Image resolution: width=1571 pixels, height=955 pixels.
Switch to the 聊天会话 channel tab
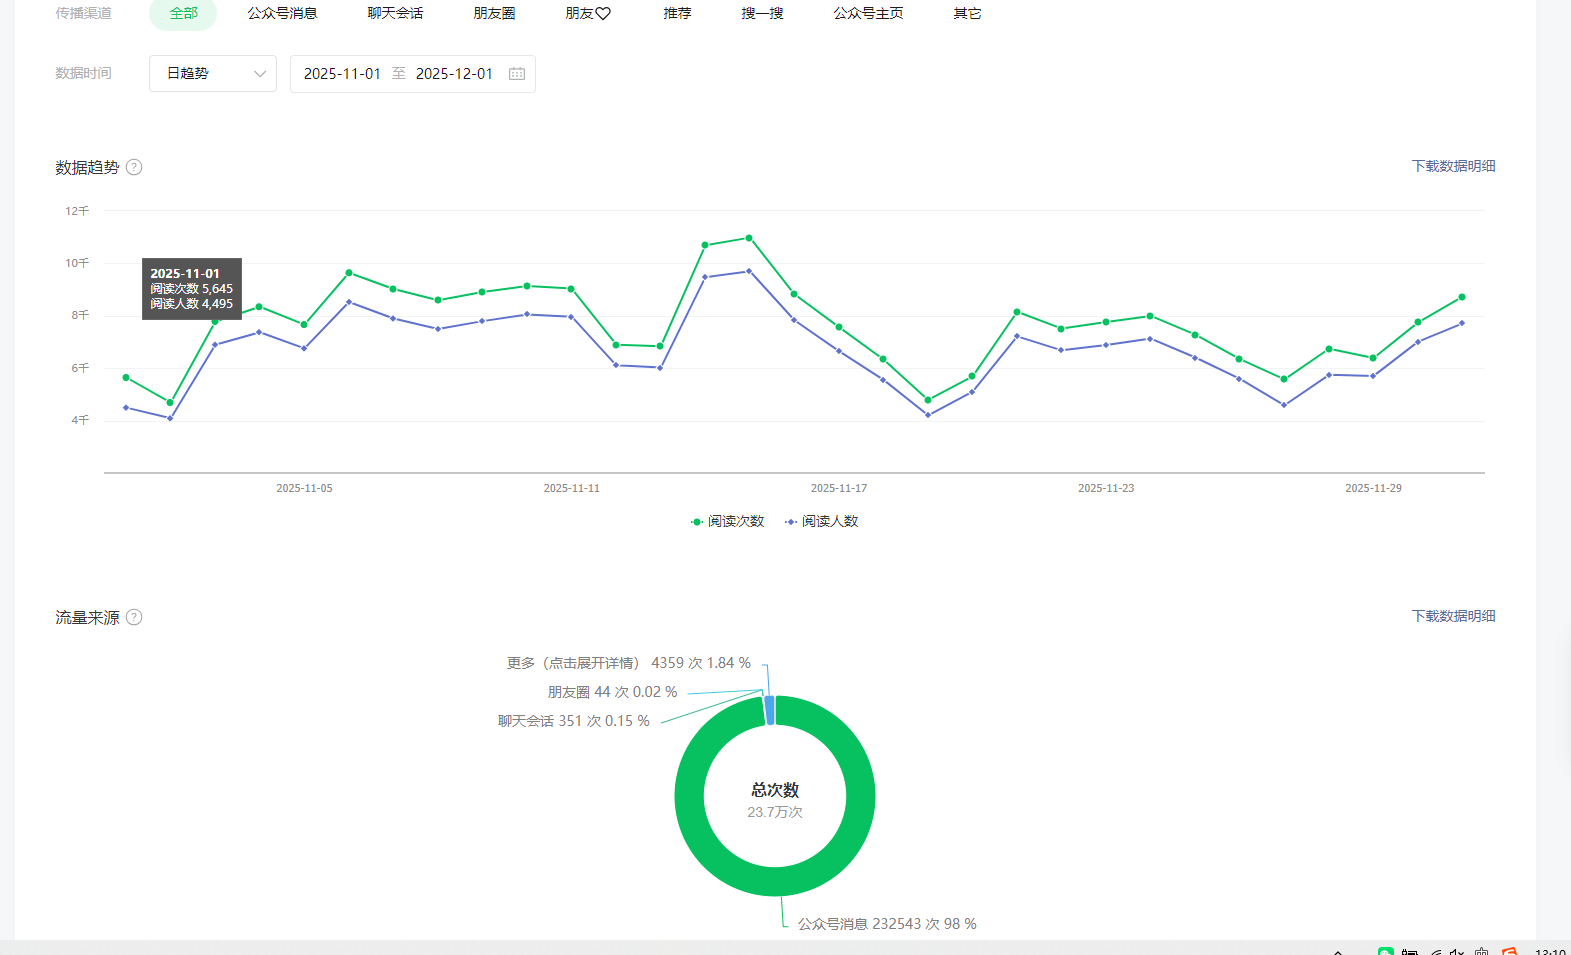click(395, 14)
